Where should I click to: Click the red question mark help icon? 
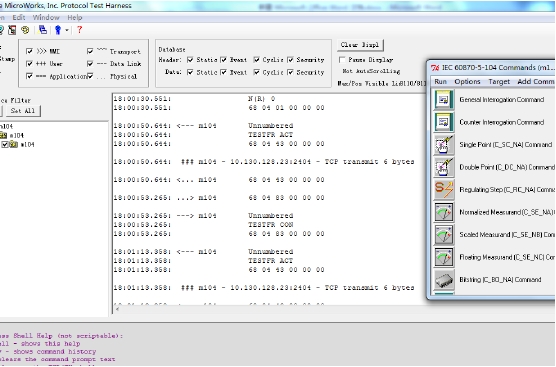point(79,30)
